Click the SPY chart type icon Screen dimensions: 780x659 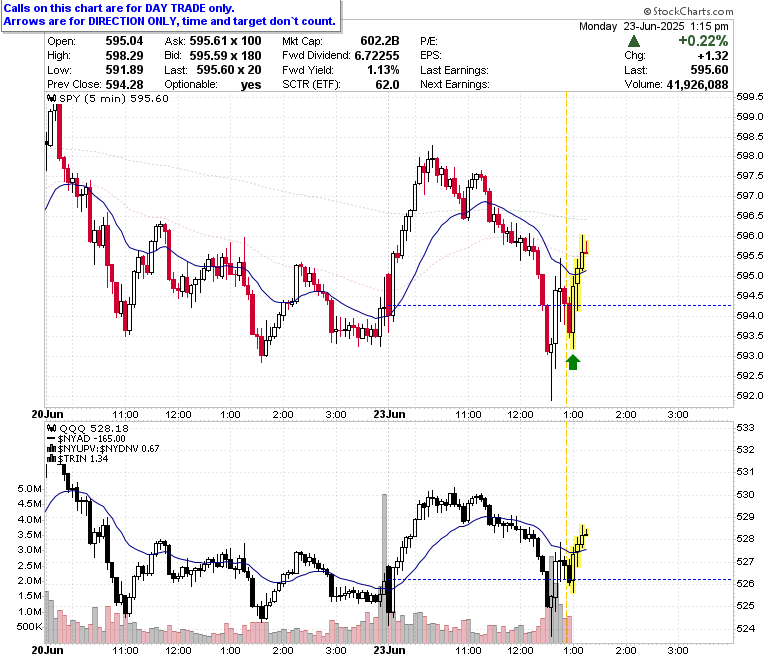click(x=52, y=98)
